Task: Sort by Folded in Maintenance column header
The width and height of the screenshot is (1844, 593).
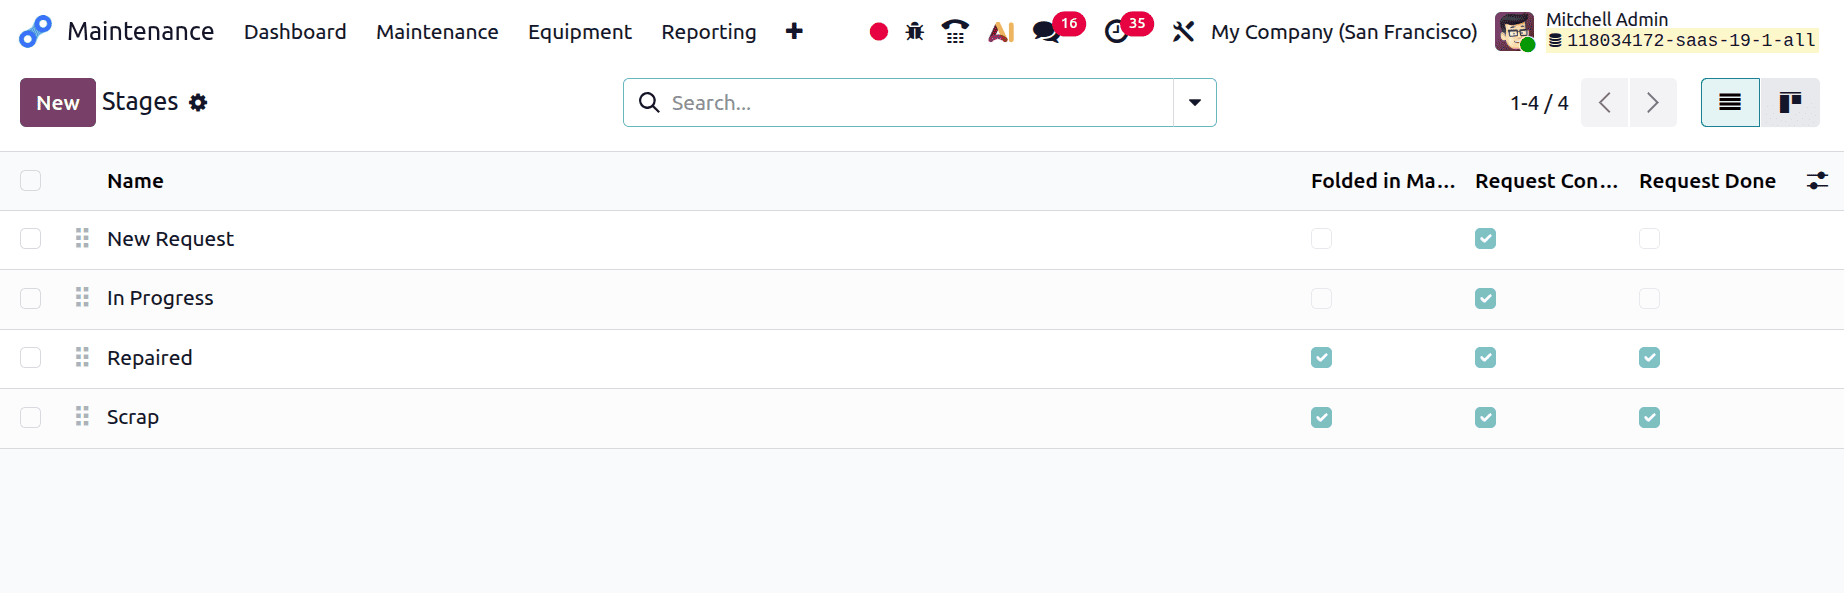Action: 1383,181
